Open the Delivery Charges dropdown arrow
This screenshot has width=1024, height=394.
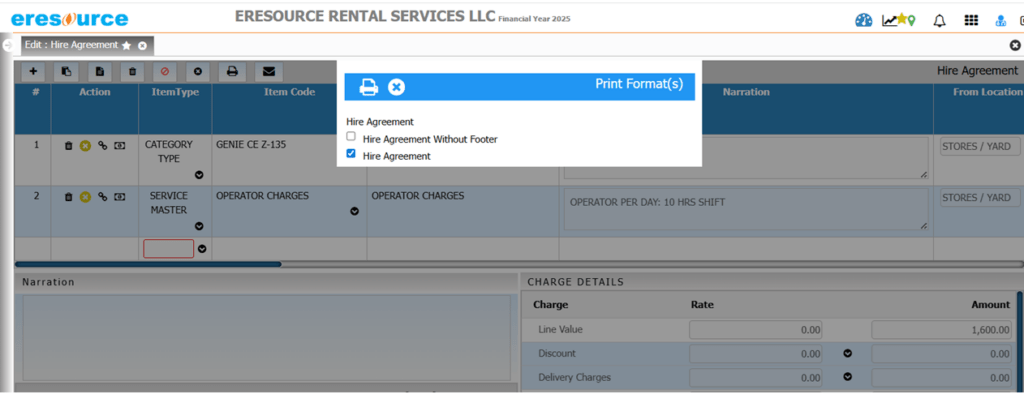point(848,377)
